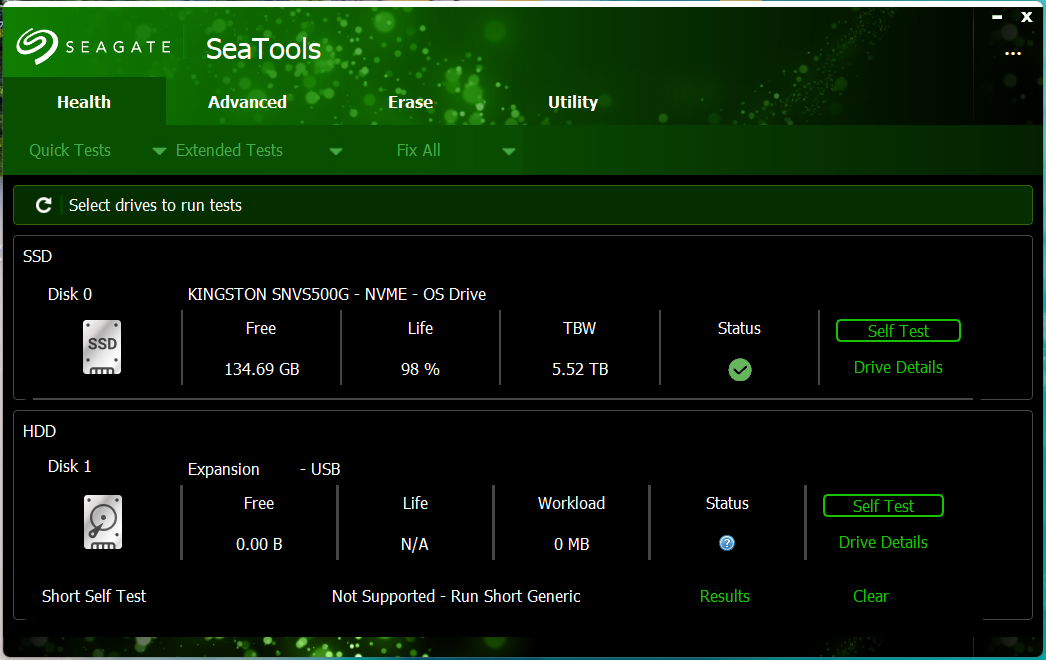Viewport: 1046px width, 660px height.
Task: Click the 134.69 GB free space value
Action: pos(262,369)
